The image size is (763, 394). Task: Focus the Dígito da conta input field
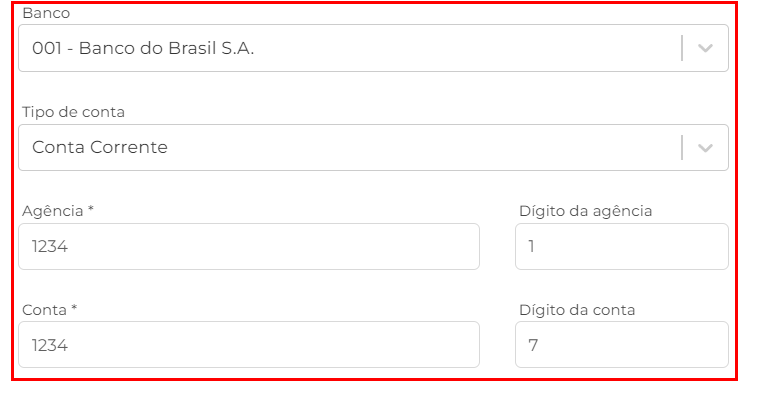pos(622,345)
